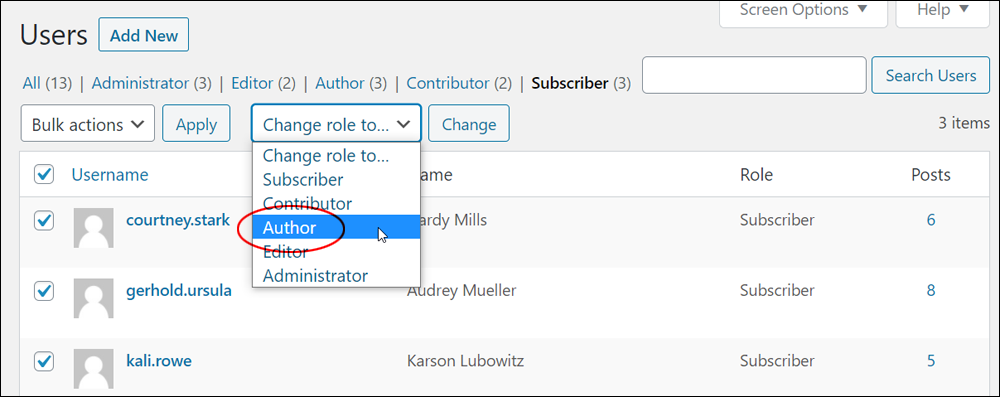Screen dimensions: 1000x397
Task: Open the kali.rowe user profile
Action: (x=159, y=361)
